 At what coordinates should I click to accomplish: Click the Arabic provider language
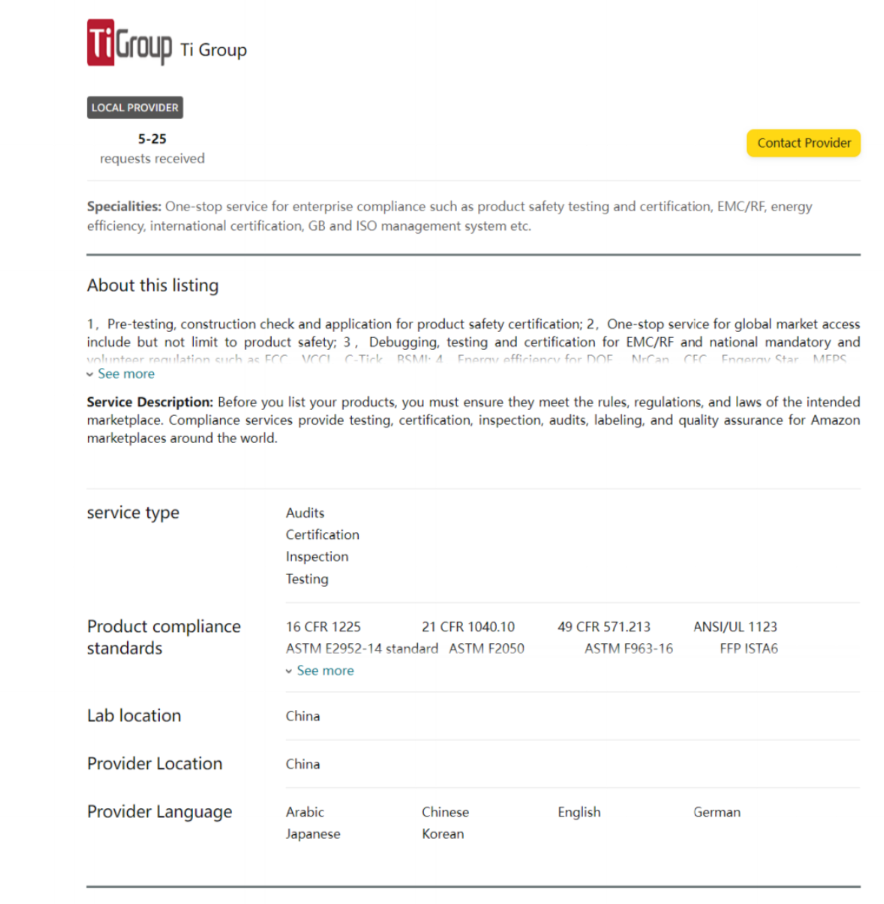tap(305, 812)
